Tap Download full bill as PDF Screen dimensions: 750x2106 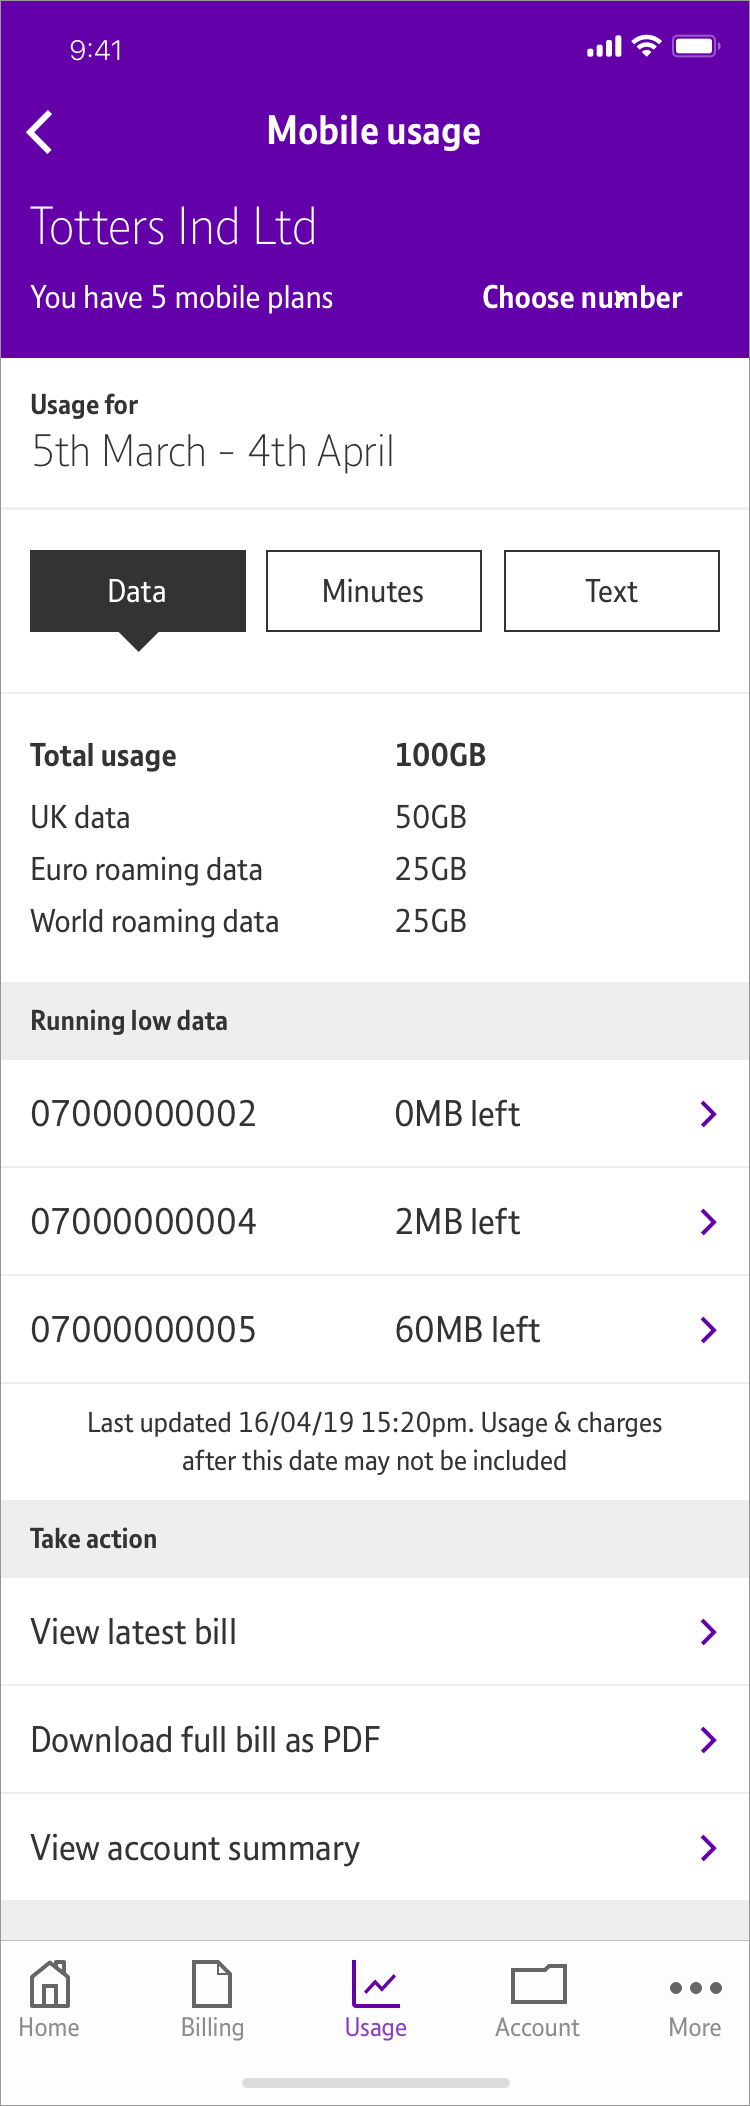(374, 1740)
